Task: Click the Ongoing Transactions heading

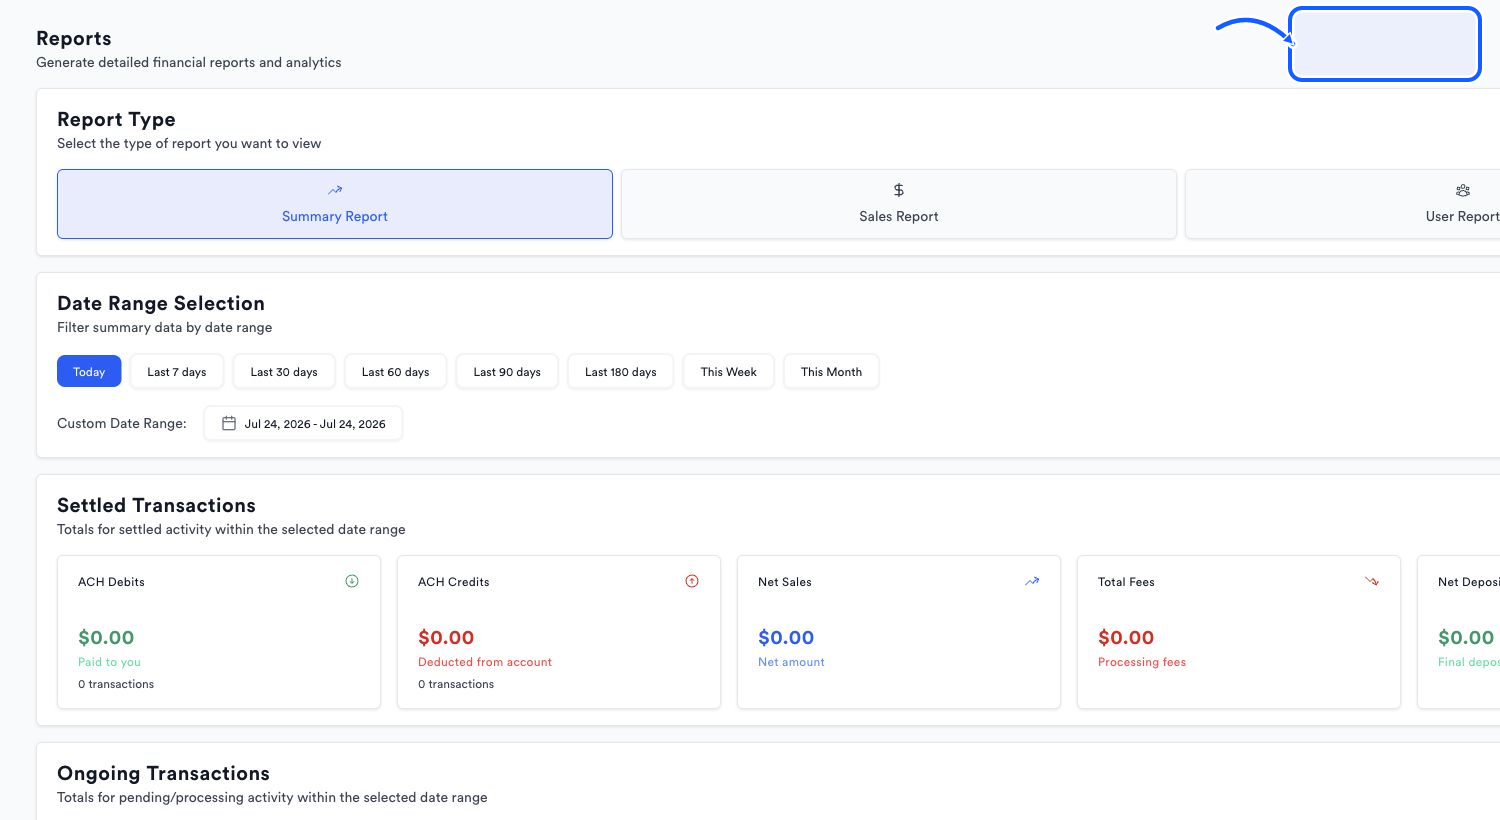Action: click(x=163, y=773)
